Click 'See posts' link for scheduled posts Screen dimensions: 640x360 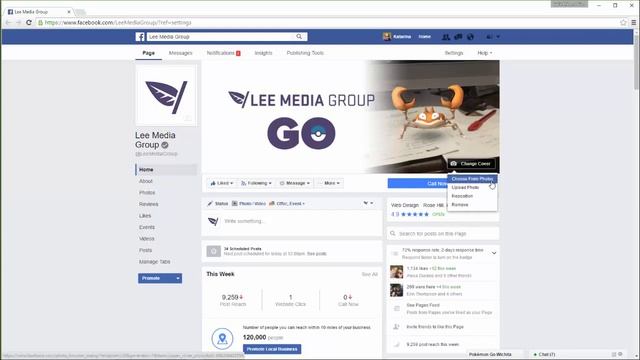pos(317,254)
